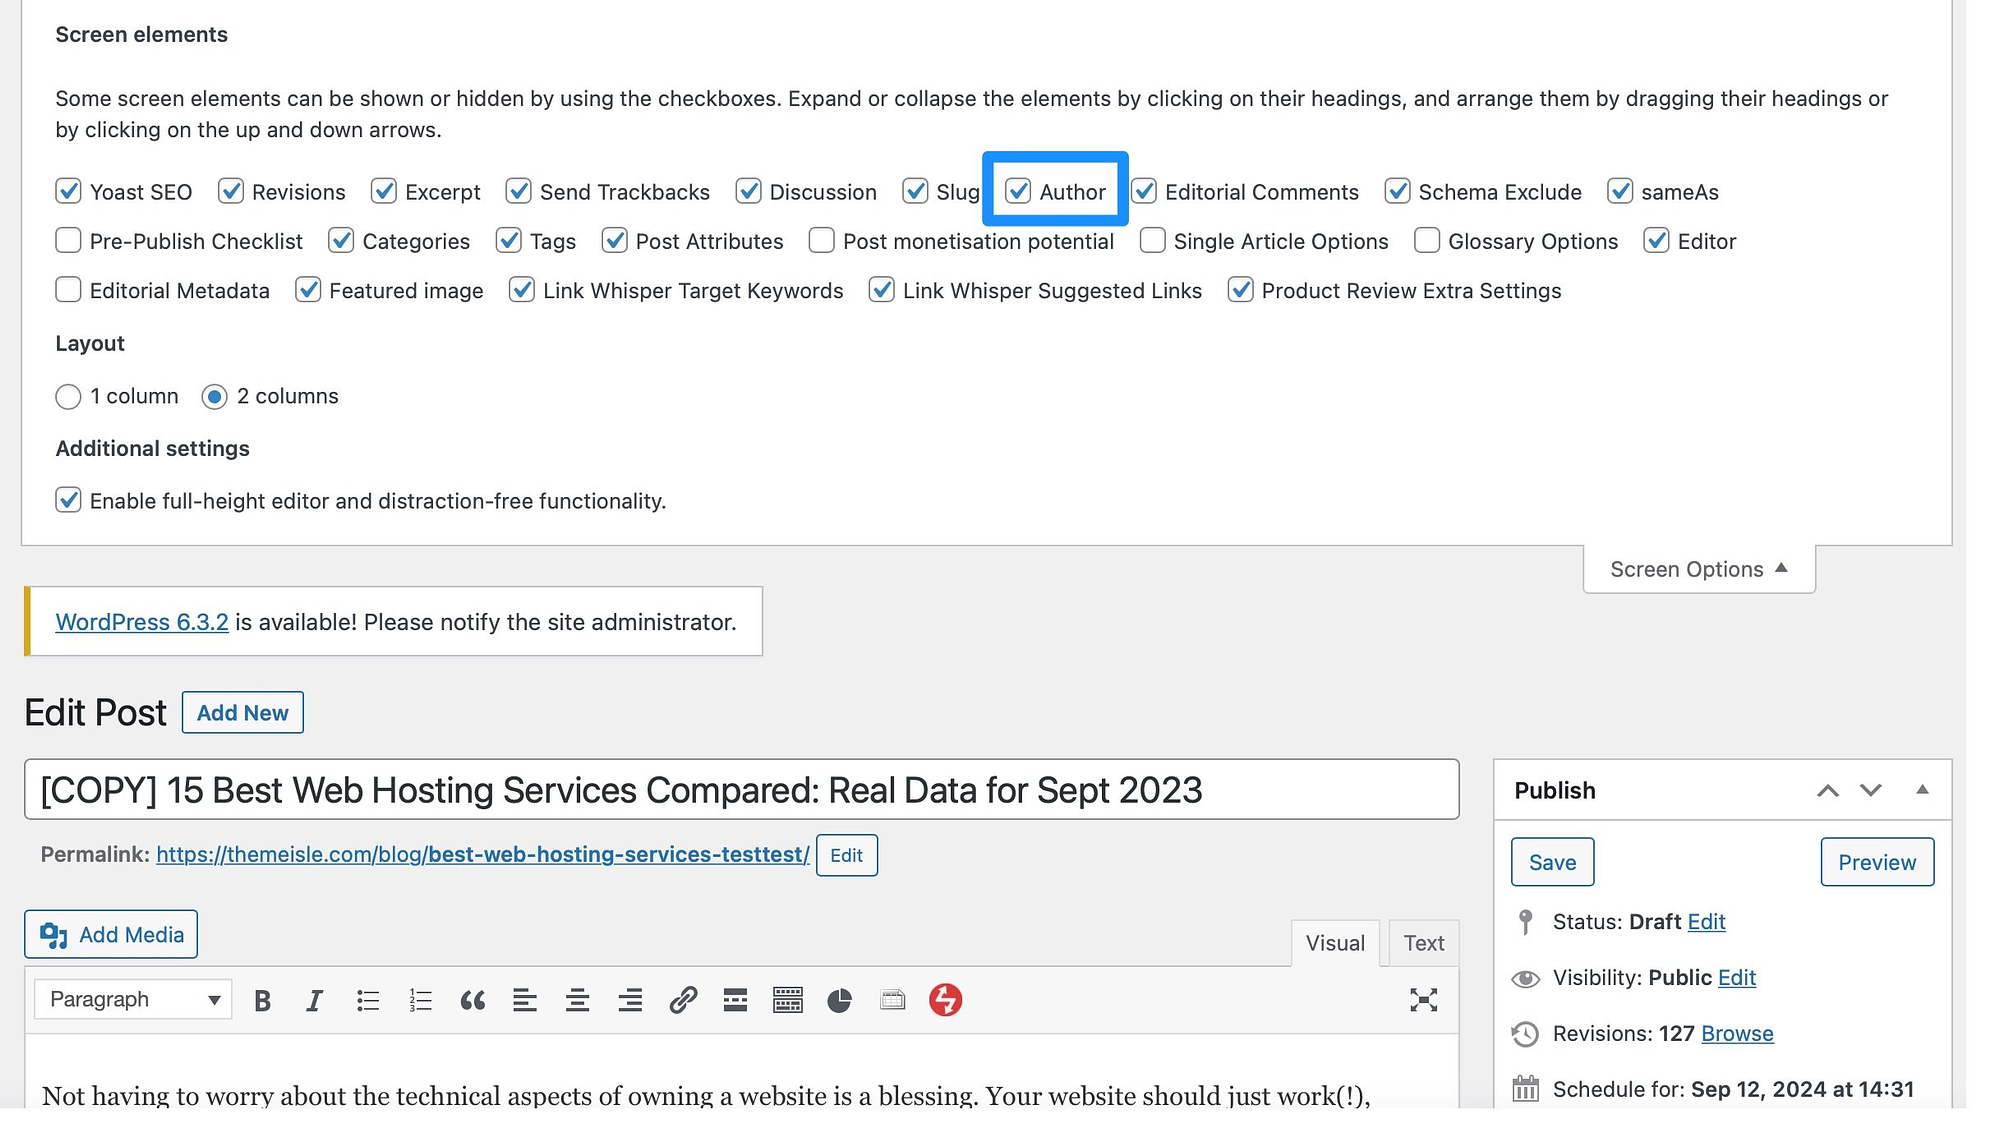Click the Preview button
Viewport: 2000px width, 1142px height.
pyautogui.click(x=1878, y=862)
